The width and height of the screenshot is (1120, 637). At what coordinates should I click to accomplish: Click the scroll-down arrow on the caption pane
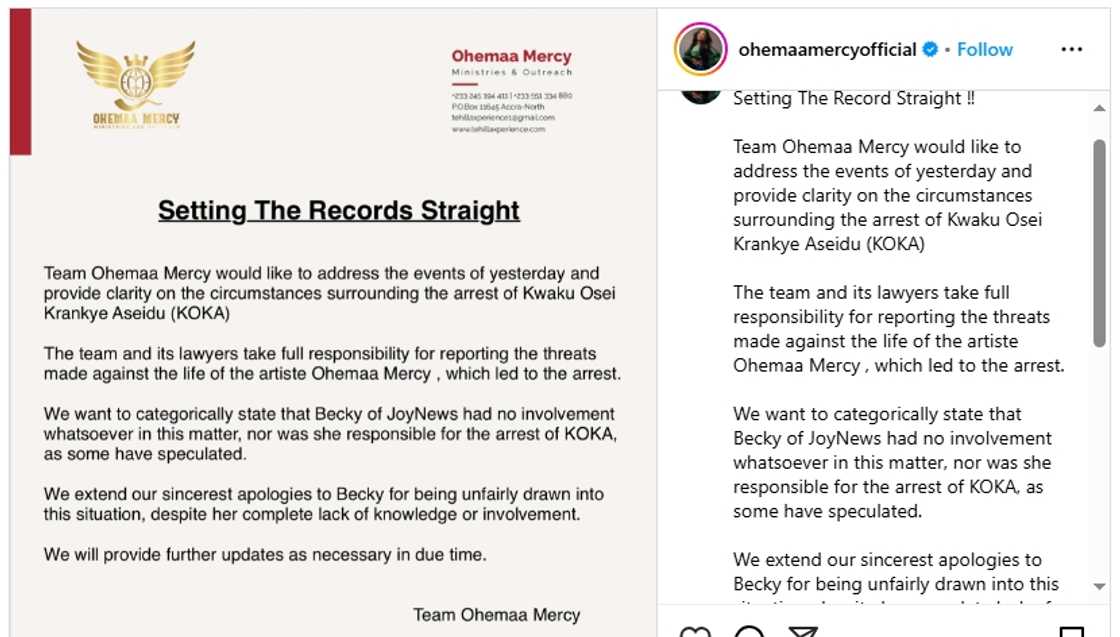[x=1101, y=588]
